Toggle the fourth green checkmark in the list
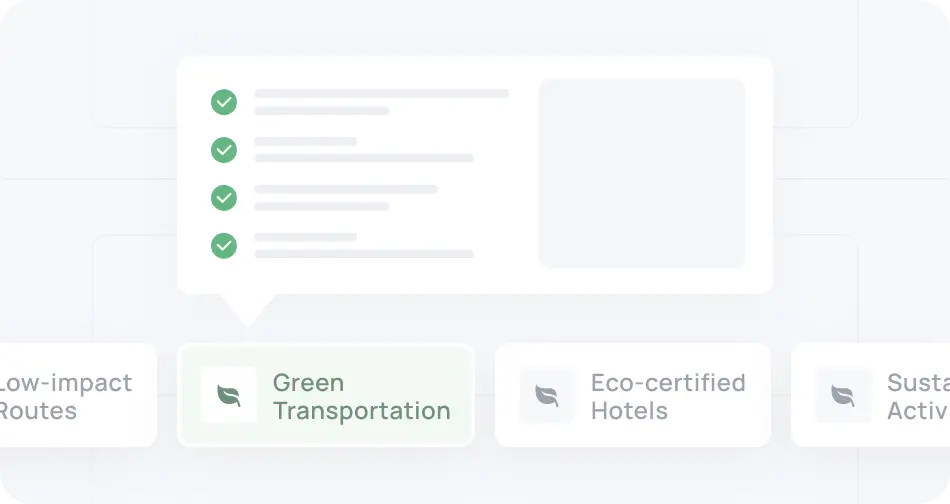Screen dimensions: 950x504 [x=224, y=245]
